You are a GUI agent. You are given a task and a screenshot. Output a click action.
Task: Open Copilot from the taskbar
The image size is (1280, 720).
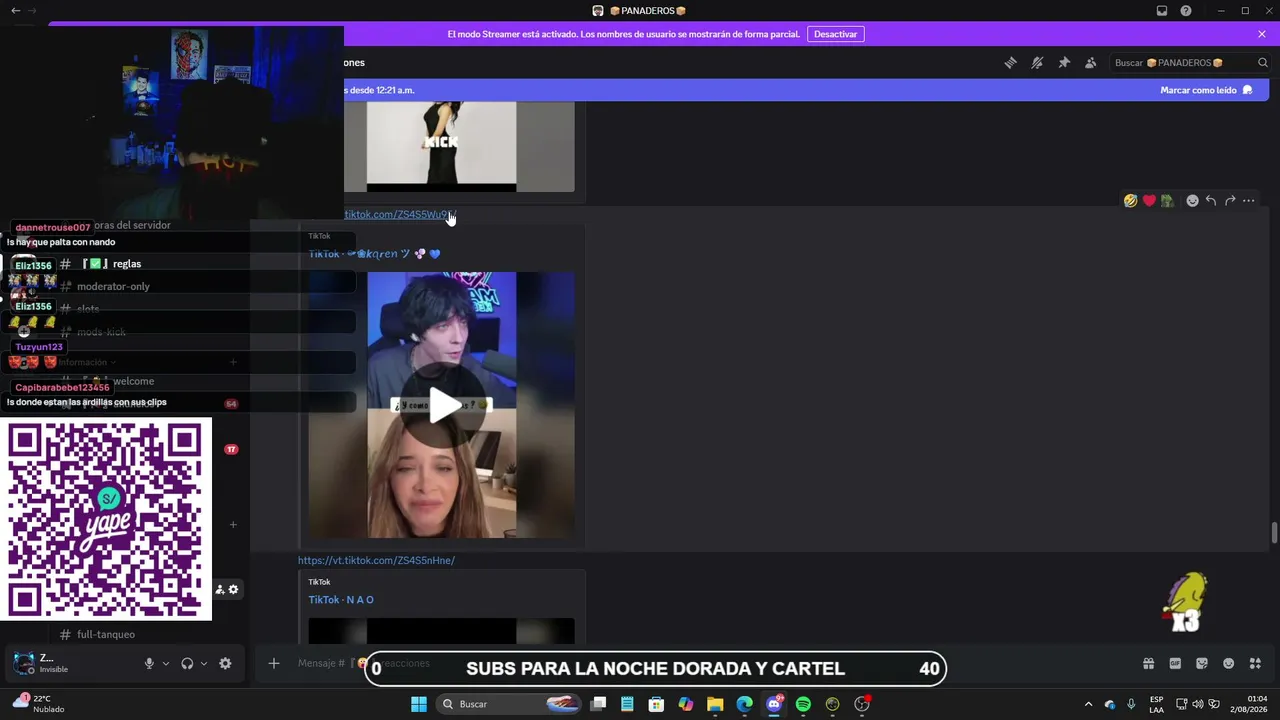coord(686,704)
